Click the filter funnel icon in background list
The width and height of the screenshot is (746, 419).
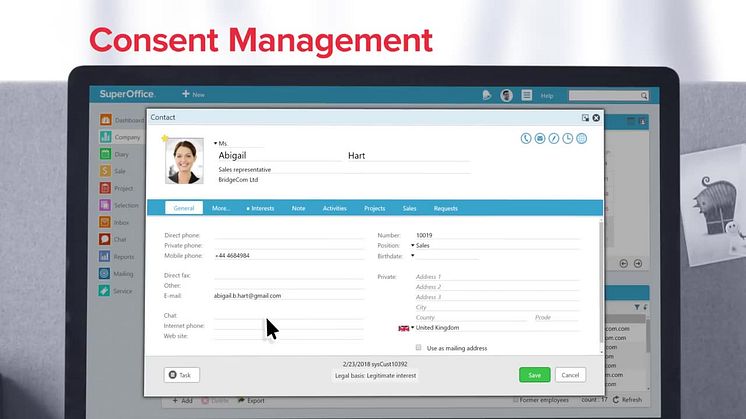coord(637,307)
